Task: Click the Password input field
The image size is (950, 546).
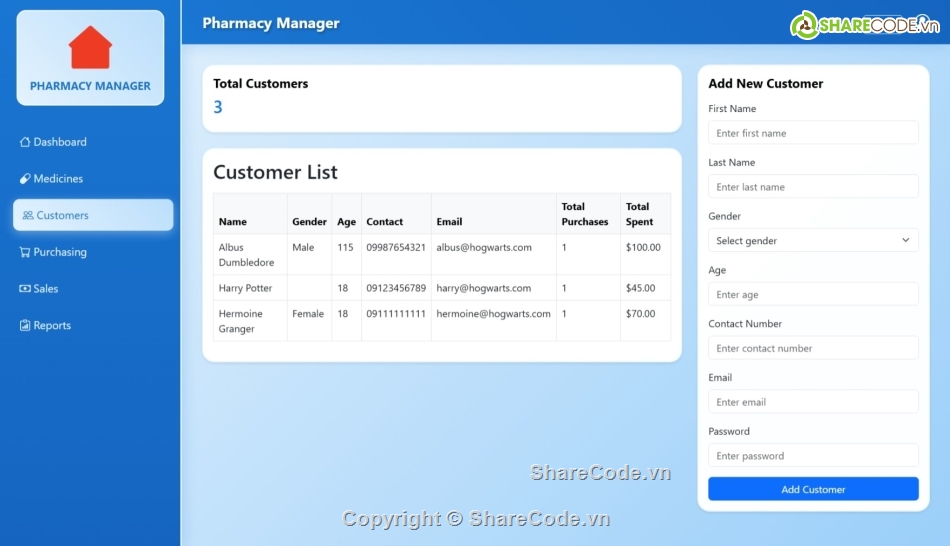Action: [x=813, y=456]
